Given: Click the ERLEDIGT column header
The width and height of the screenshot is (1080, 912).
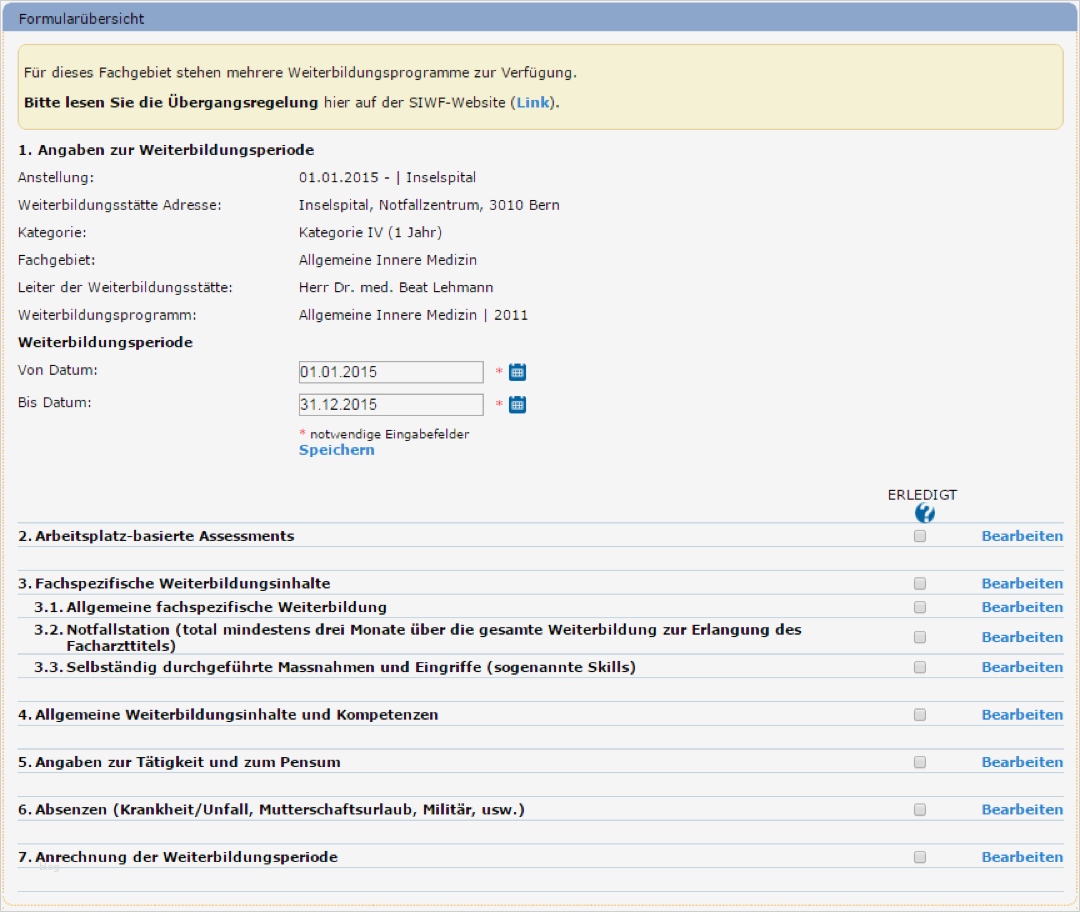Looking at the screenshot, I should (922, 495).
